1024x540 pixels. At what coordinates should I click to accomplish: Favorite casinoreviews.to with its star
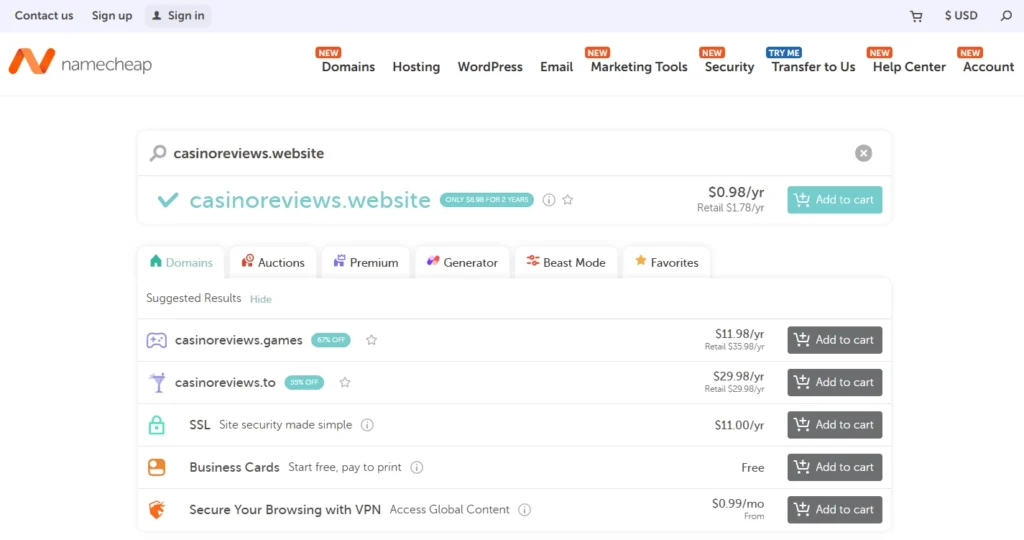pyautogui.click(x=345, y=383)
